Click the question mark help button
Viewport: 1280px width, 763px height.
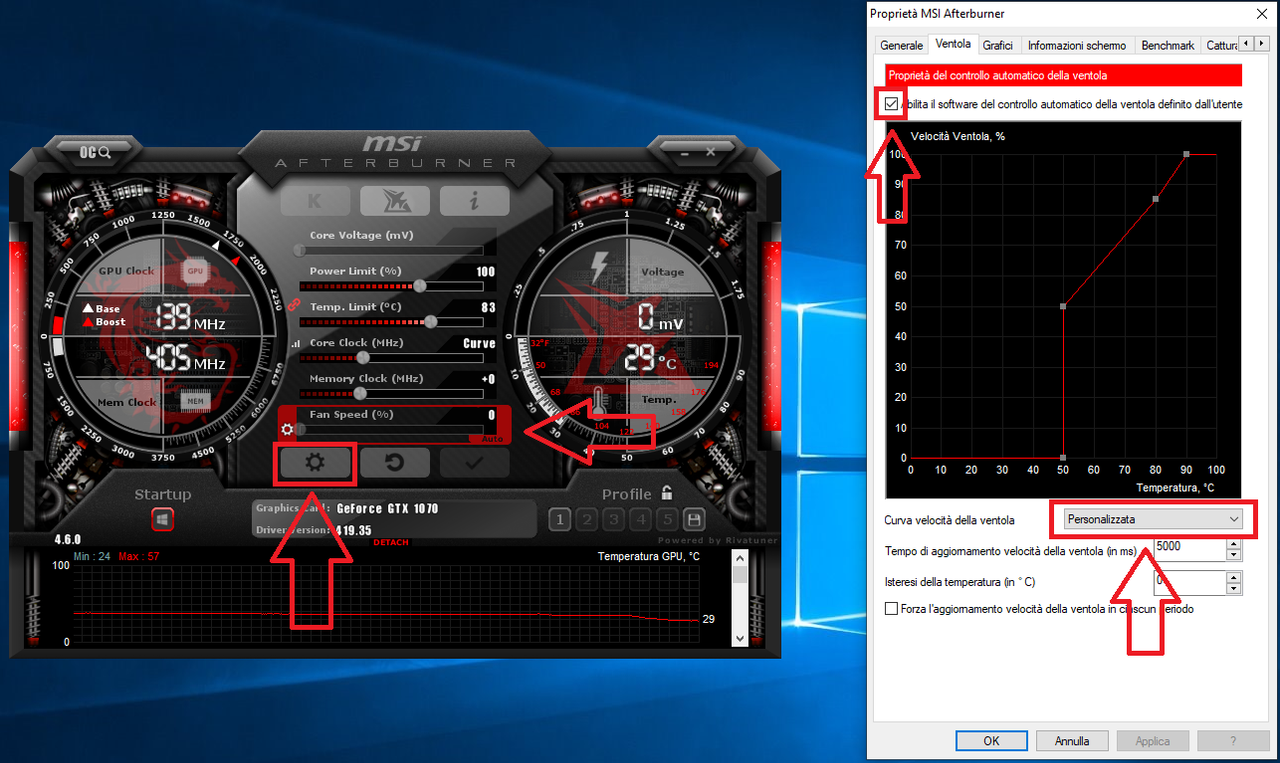coord(1233,741)
